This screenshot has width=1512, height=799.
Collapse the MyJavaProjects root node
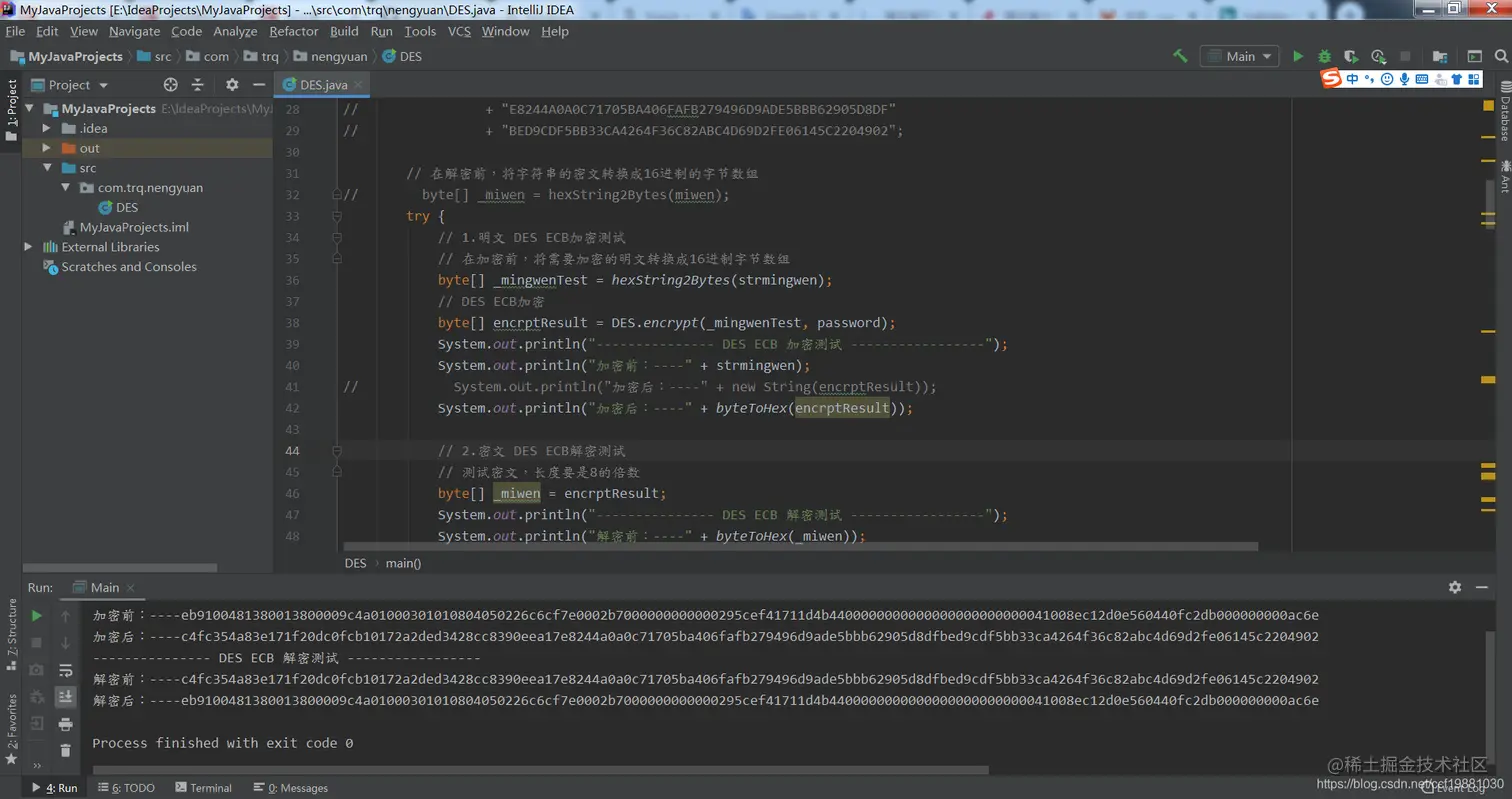[x=29, y=108]
